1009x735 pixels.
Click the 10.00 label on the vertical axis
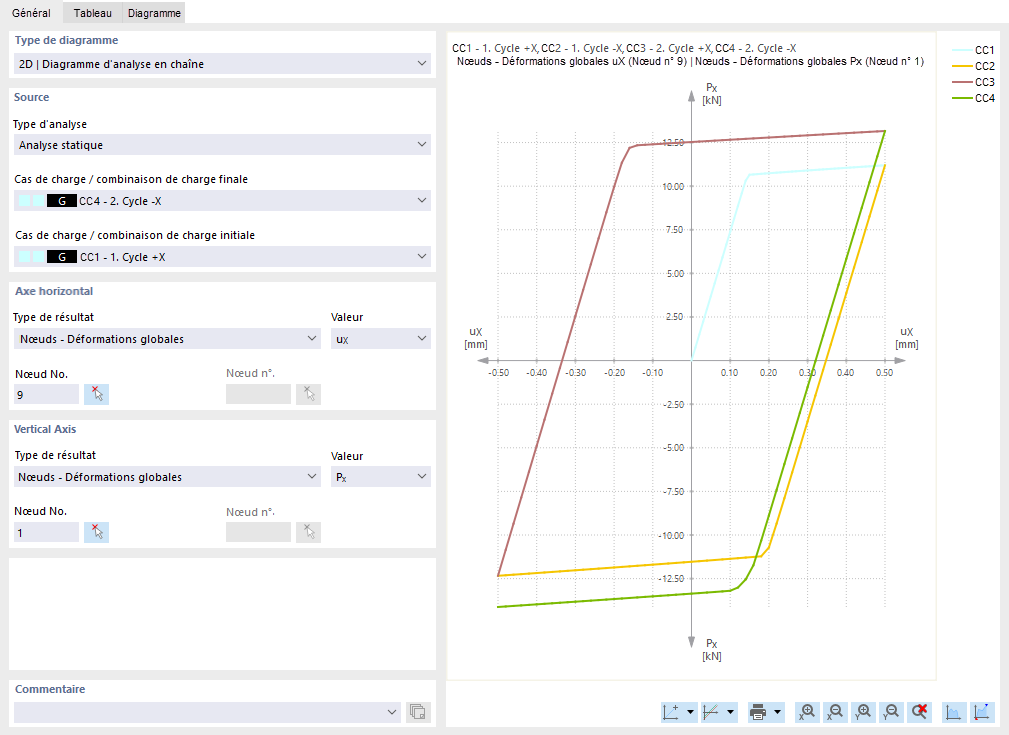(673, 187)
